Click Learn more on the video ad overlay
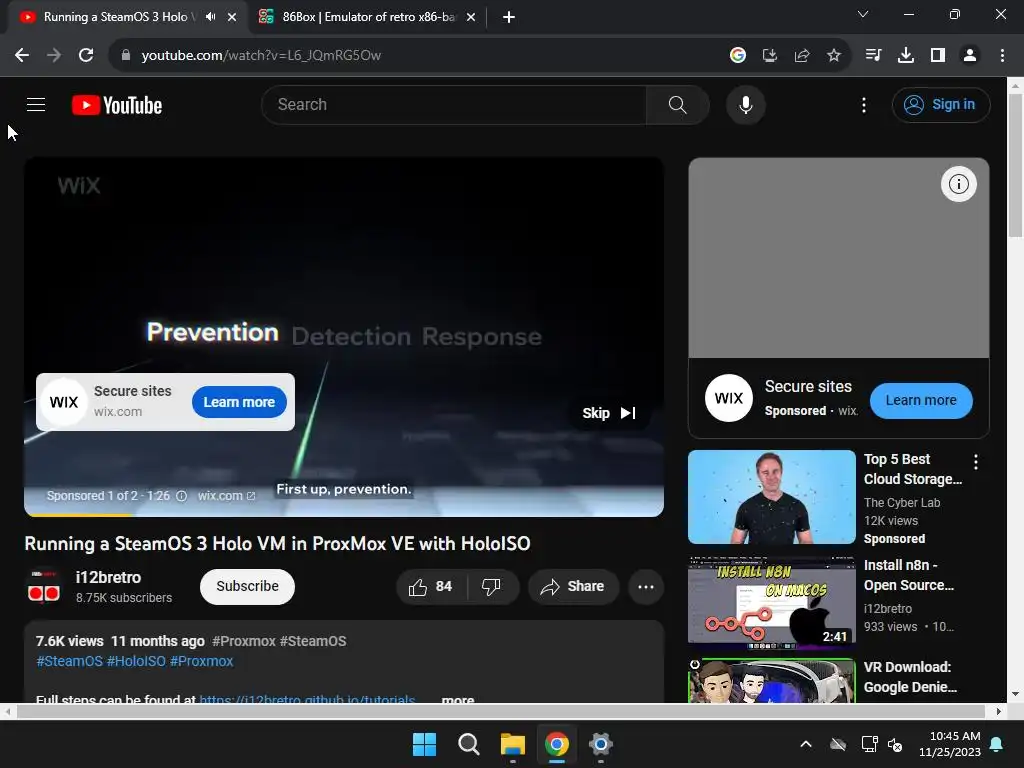1024x768 pixels. point(239,402)
